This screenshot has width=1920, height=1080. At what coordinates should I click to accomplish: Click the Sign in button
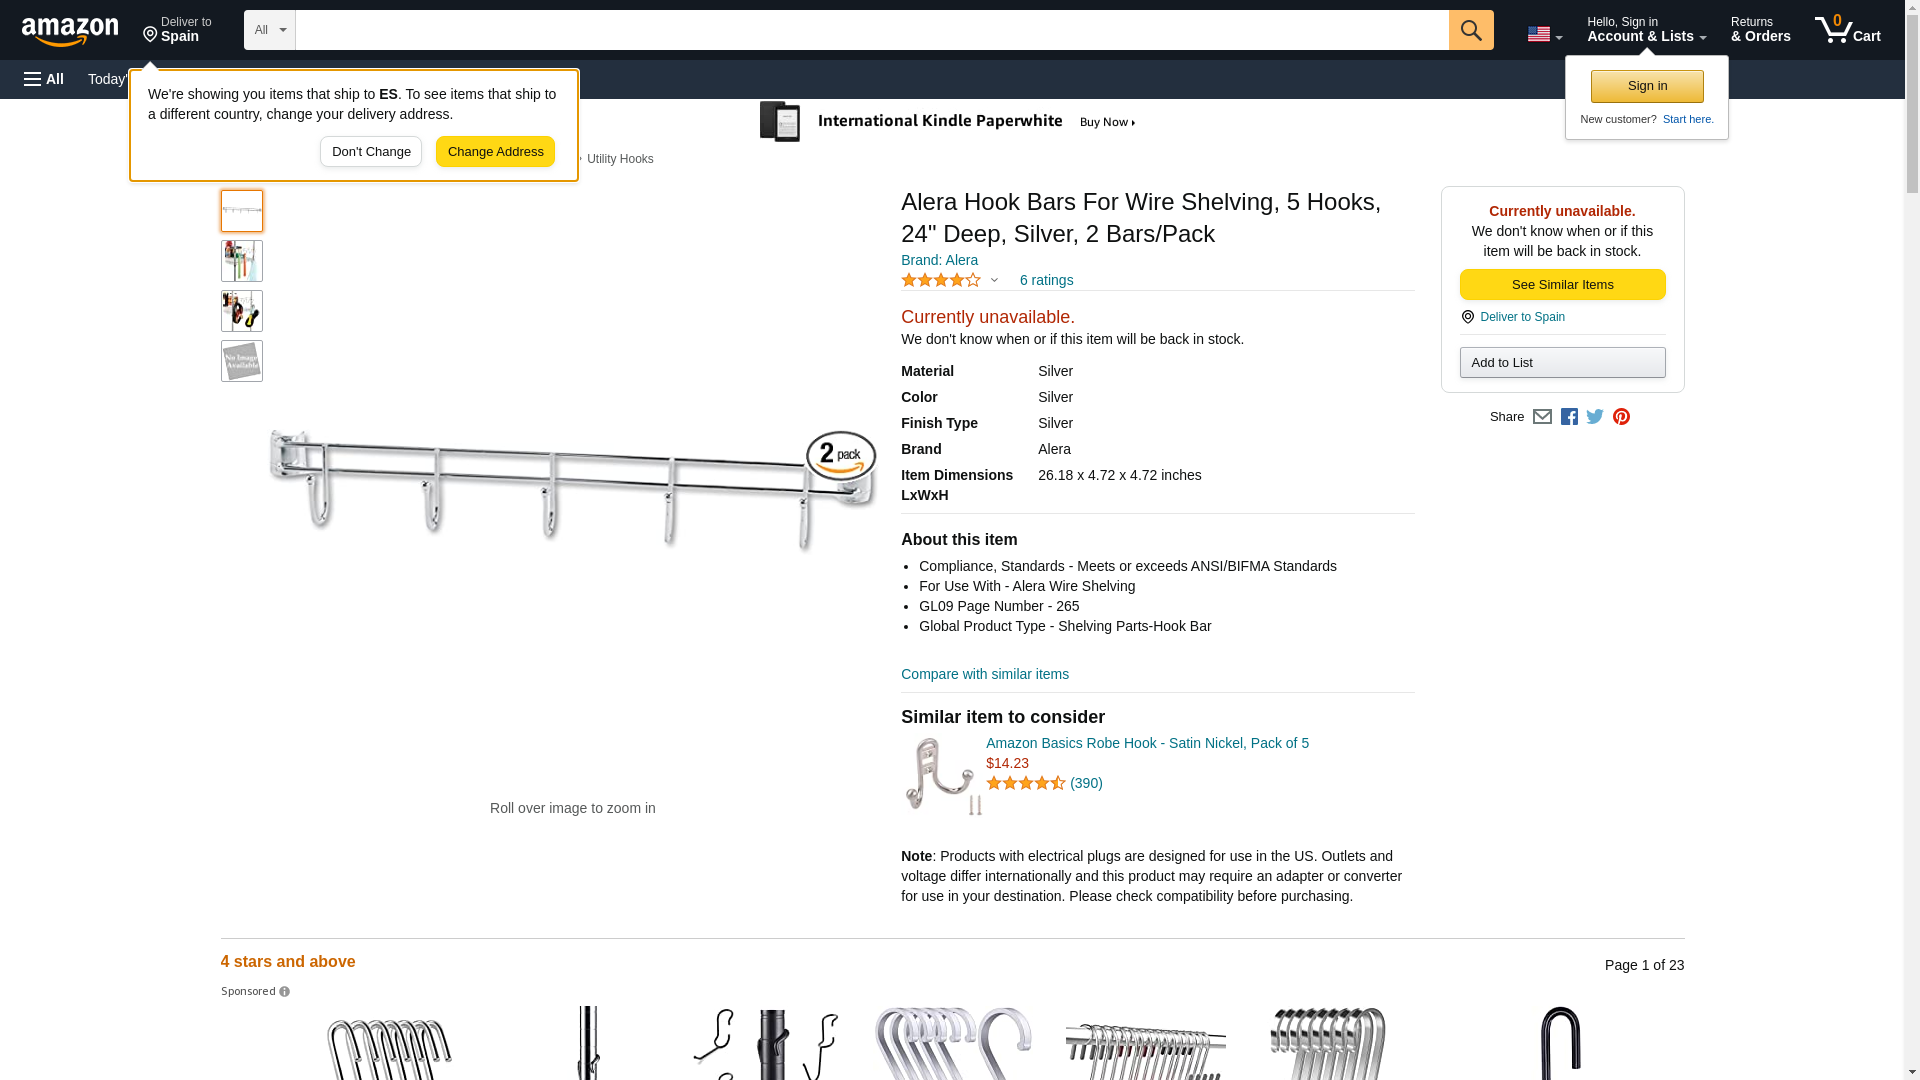[x=1647, y=86]
